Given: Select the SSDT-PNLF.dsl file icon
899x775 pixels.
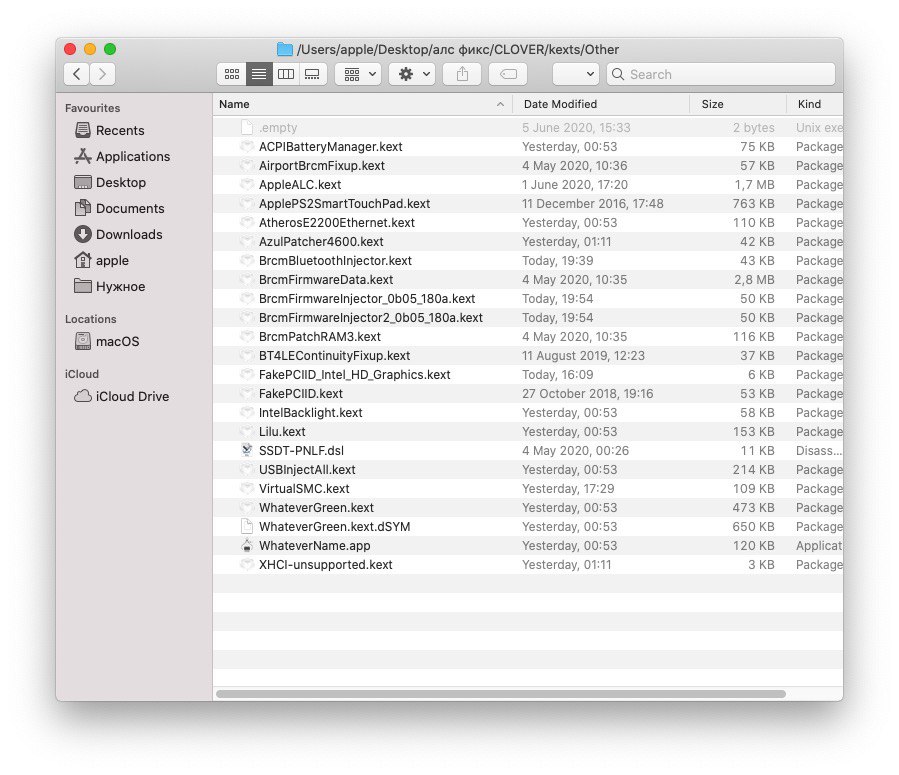Looking at the screenshot, I should (x=247, y=451).
